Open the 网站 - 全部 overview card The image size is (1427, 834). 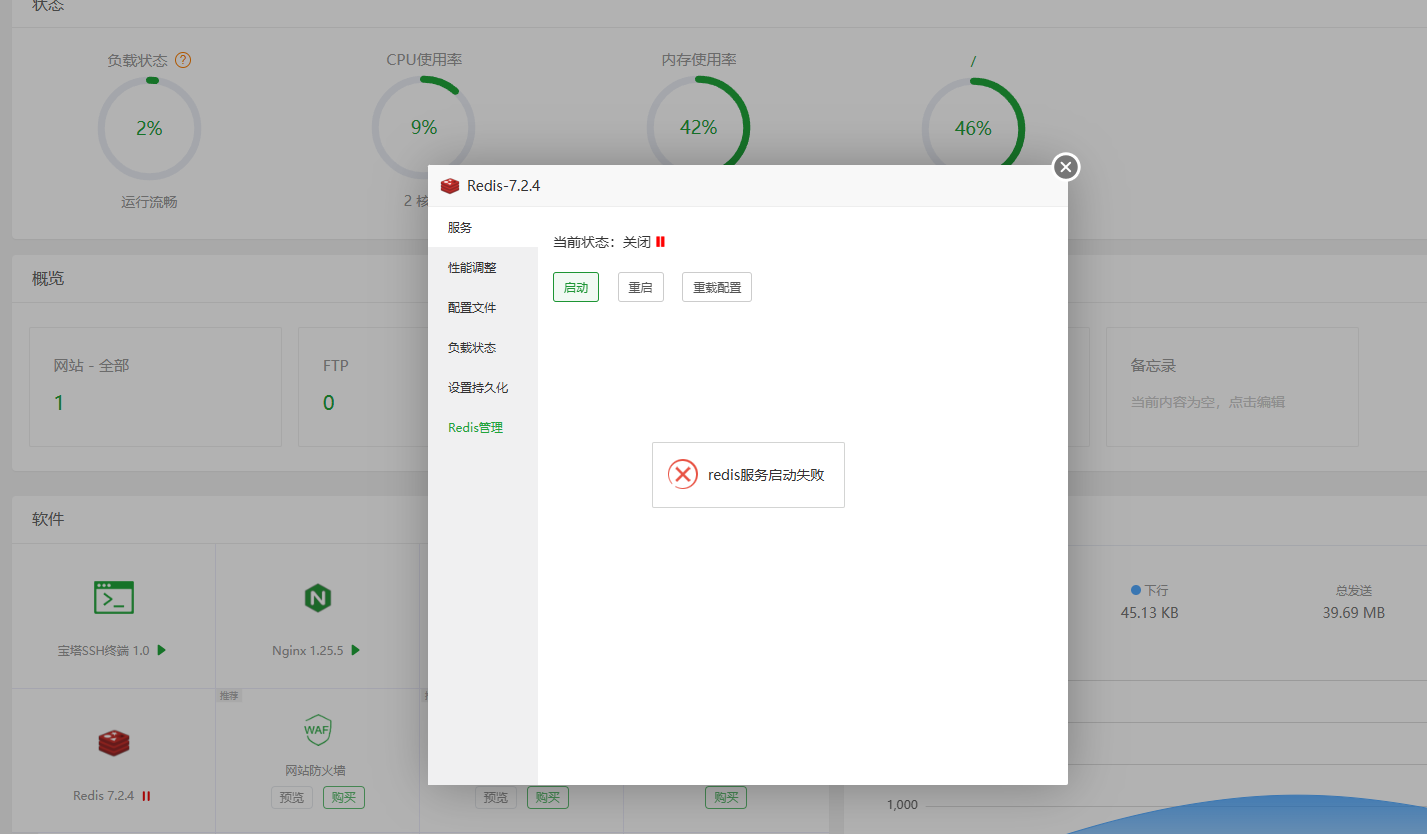pyautogui.click(x=155, y=386)
